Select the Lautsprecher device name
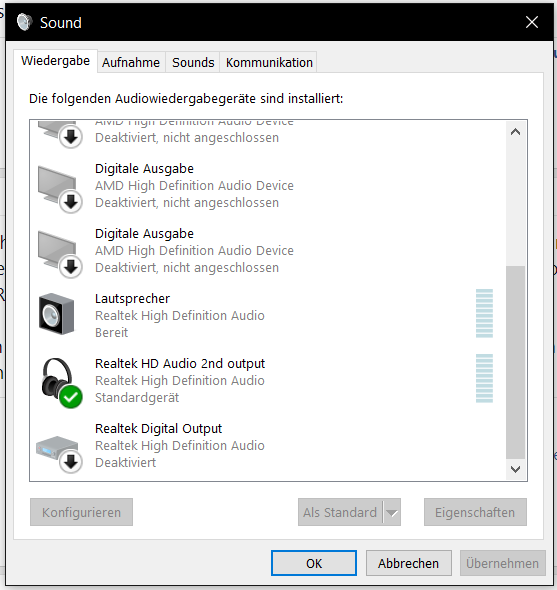557x590 pixels. (x=132, y=298)
